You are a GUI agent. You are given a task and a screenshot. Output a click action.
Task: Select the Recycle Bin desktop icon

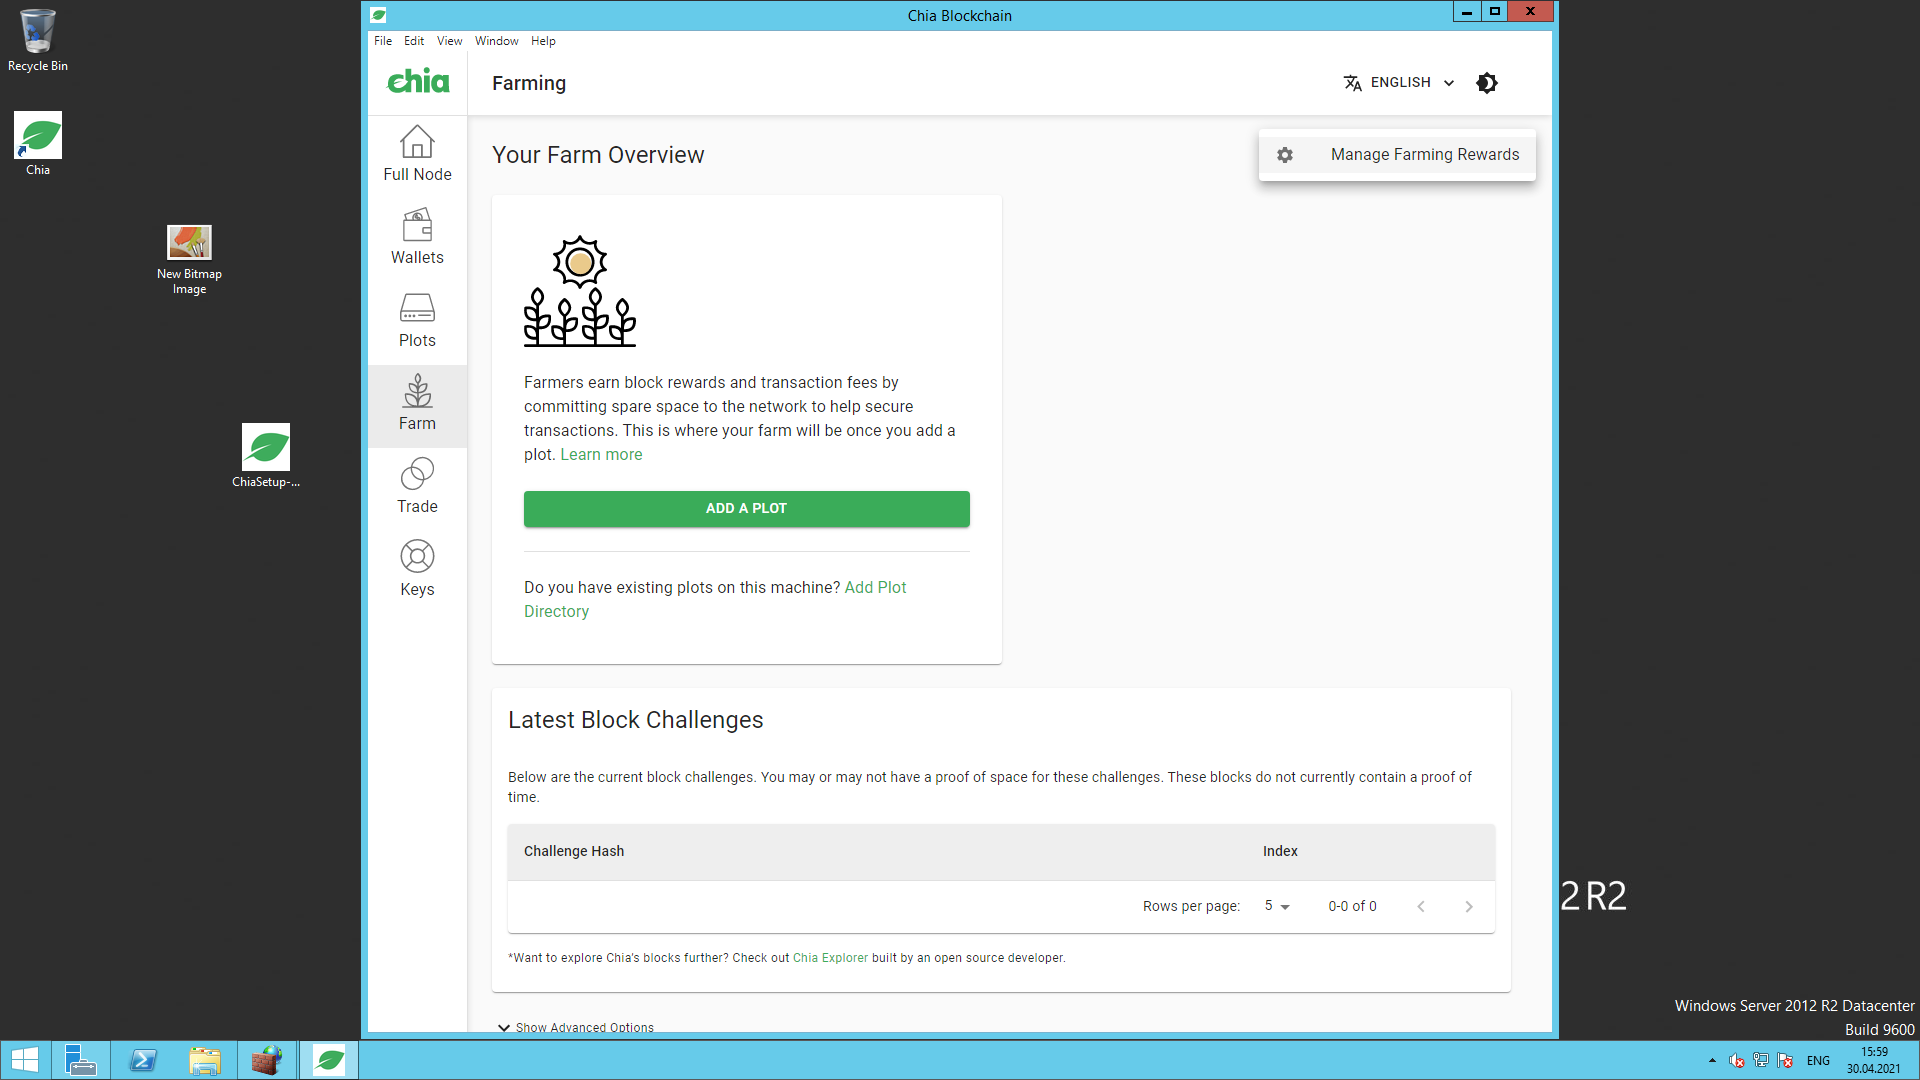[x=38, y=41]
